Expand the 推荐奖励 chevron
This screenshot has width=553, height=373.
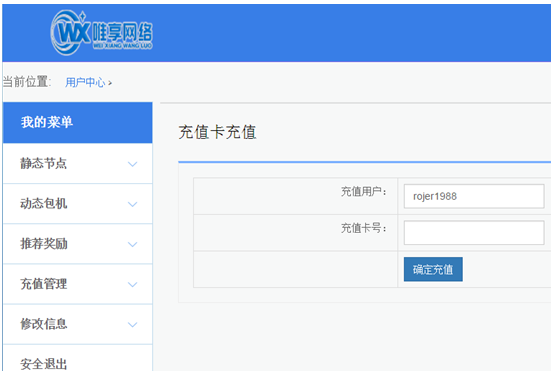pos(132,245)
